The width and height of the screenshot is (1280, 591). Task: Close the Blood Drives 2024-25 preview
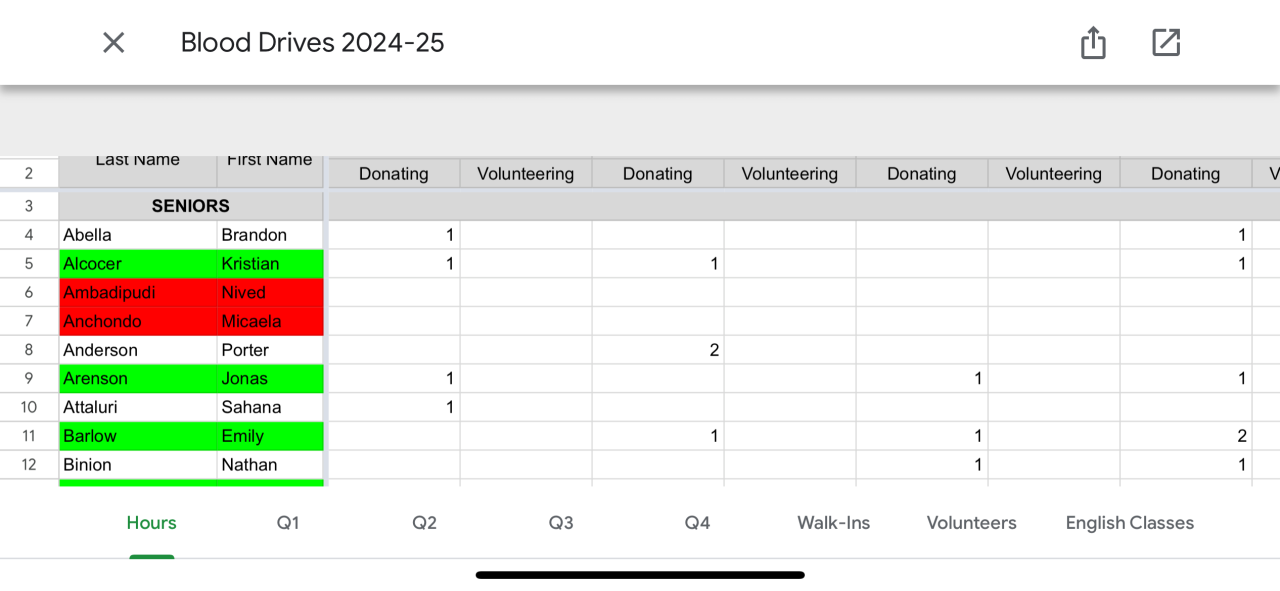[114, 43]
